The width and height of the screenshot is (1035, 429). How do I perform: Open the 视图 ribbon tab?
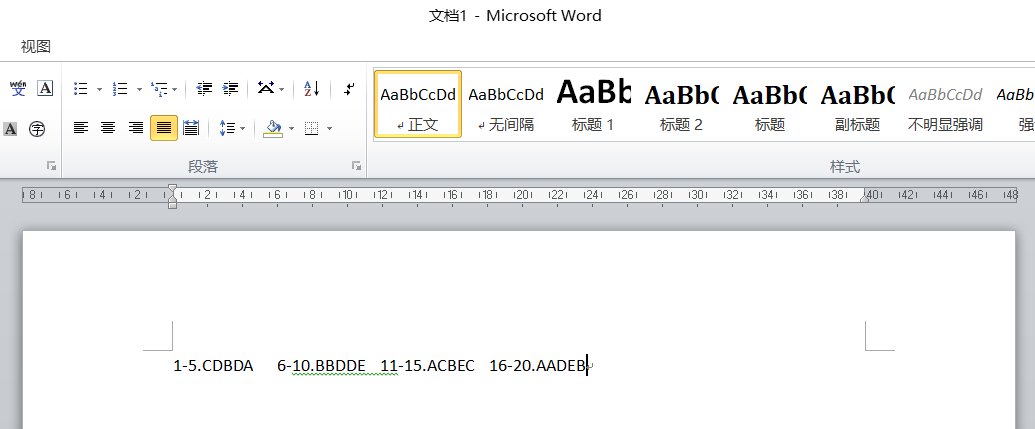pos(36,47)
